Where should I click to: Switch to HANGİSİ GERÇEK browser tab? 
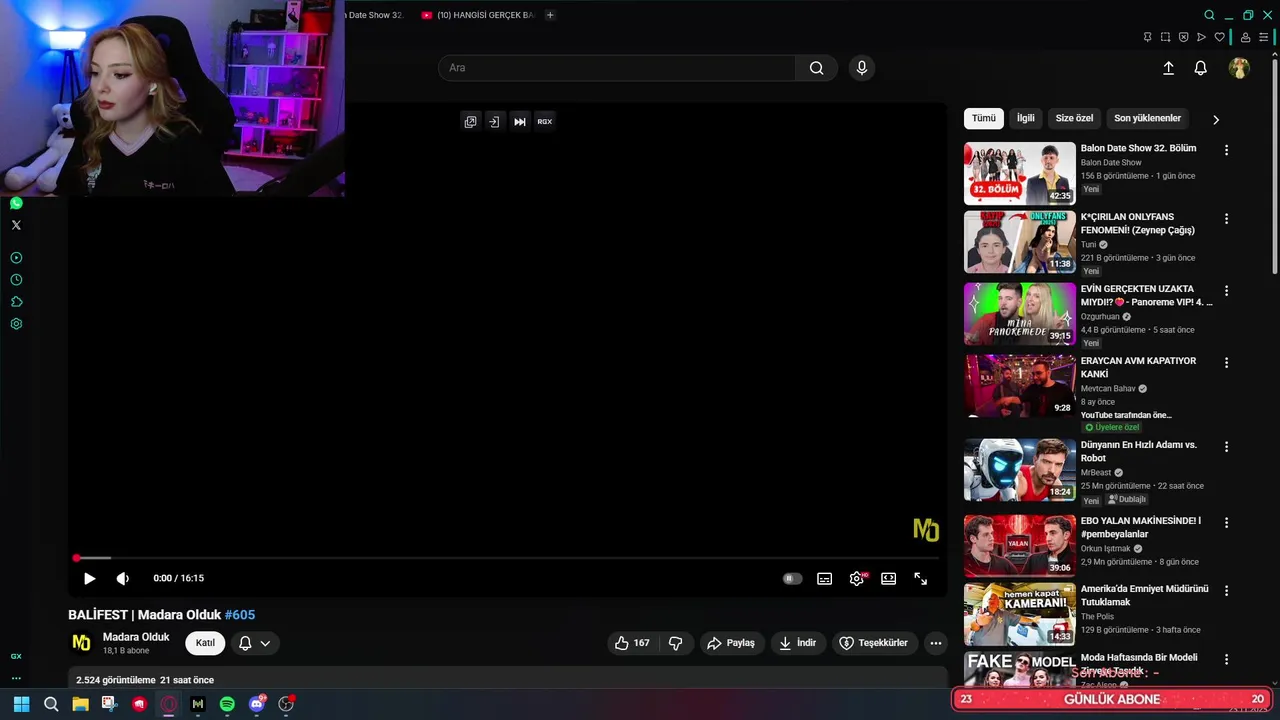tap(478, 15)
